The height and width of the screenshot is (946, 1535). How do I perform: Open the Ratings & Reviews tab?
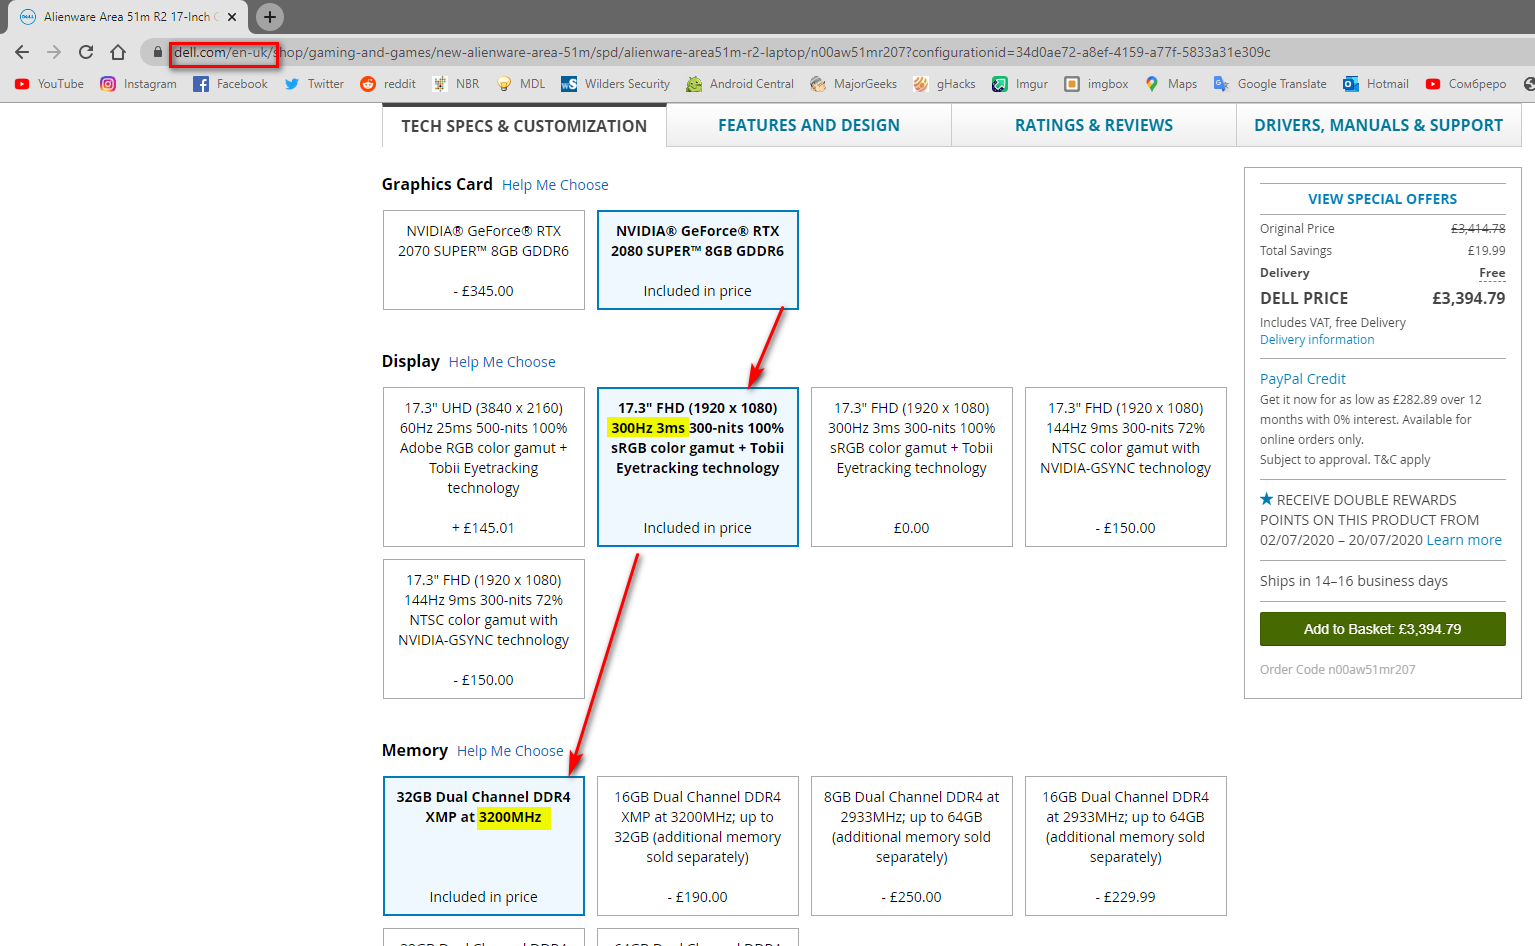click(x=1094, y=125)
